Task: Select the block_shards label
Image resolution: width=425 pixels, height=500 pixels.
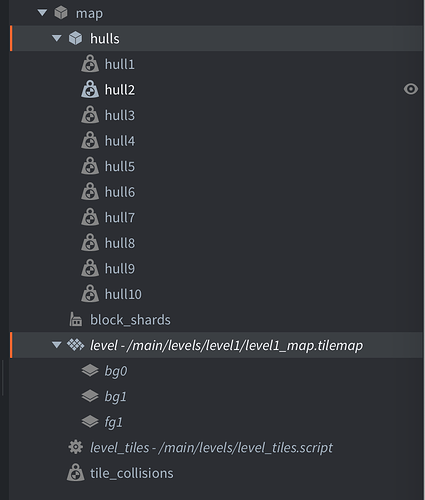Action: click(130, 320)
